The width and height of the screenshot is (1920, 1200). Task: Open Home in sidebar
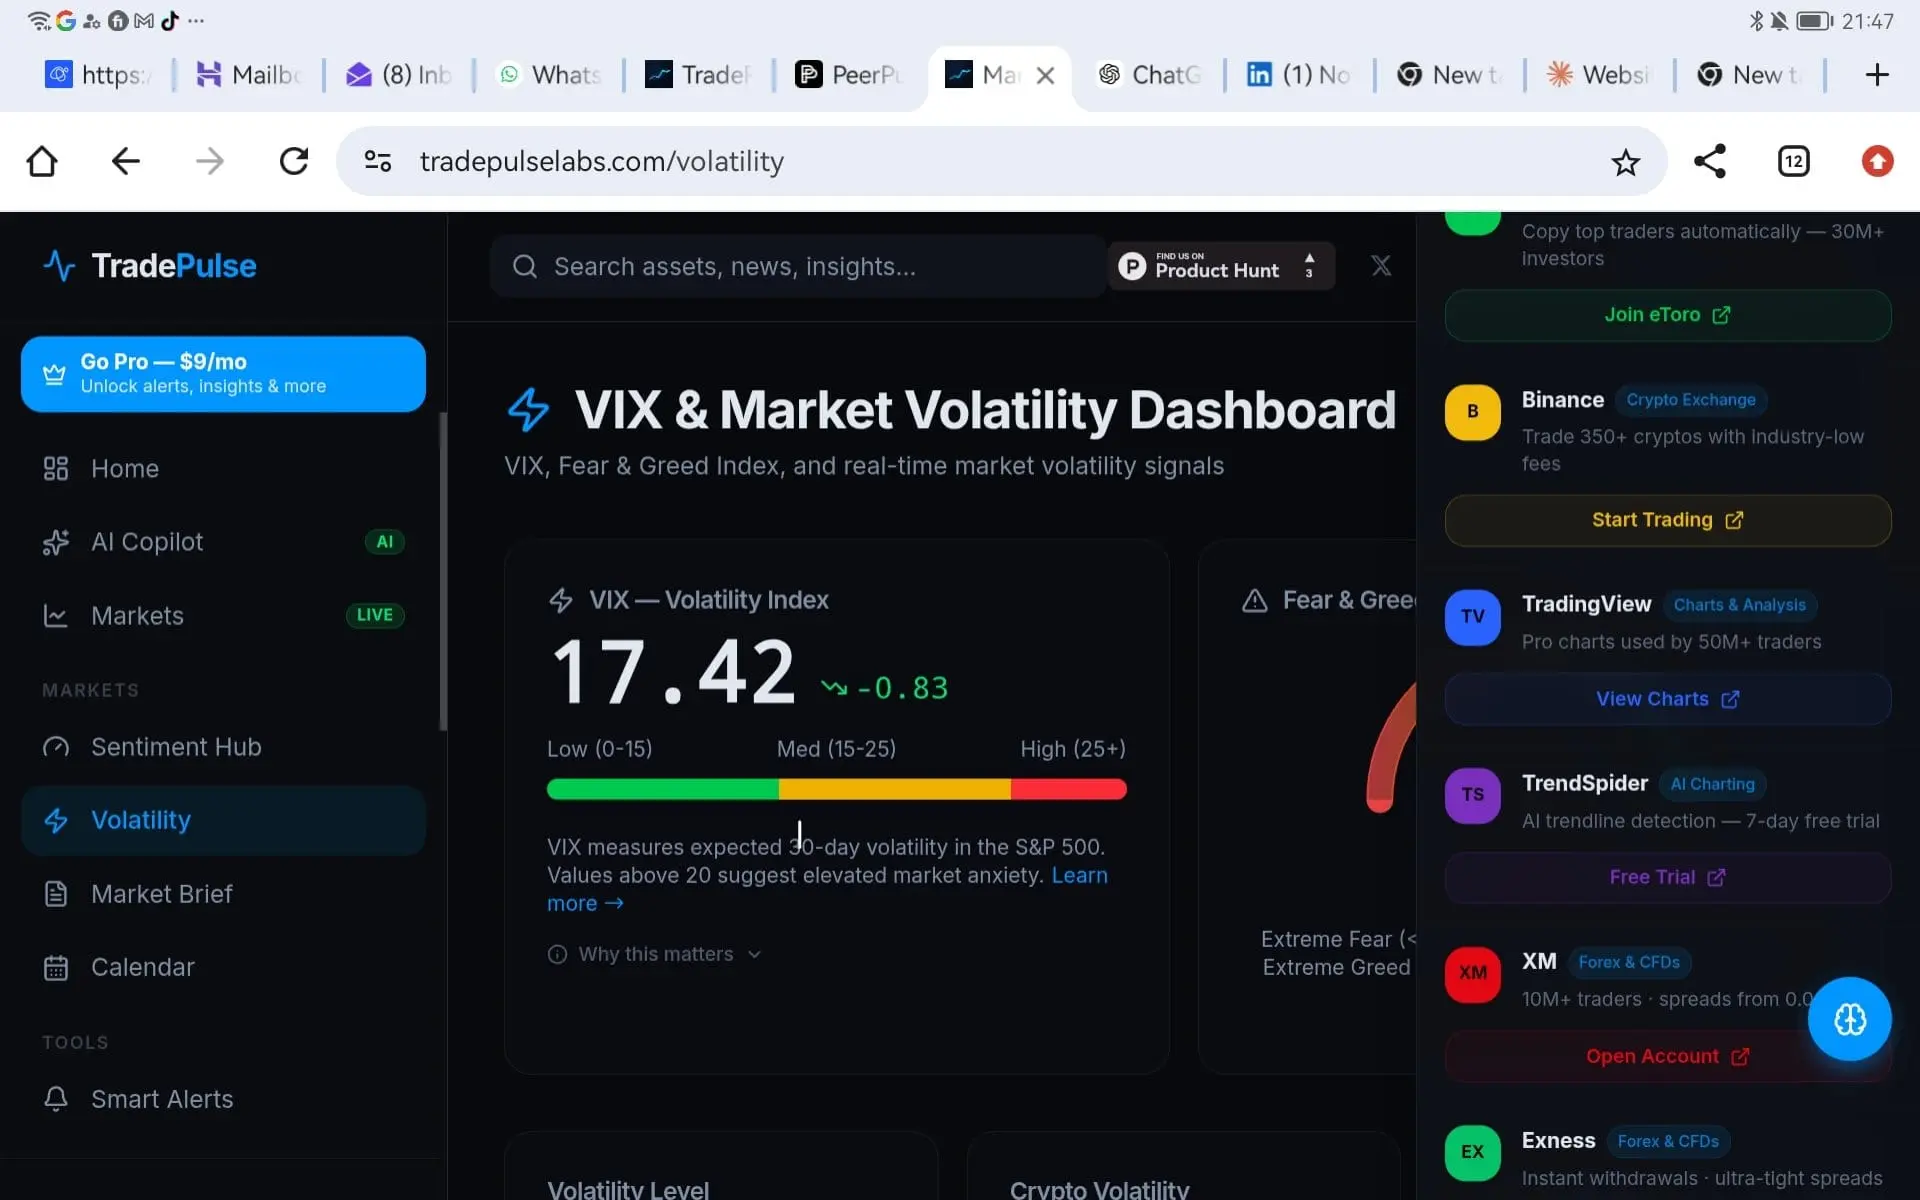tap(223, 469)
